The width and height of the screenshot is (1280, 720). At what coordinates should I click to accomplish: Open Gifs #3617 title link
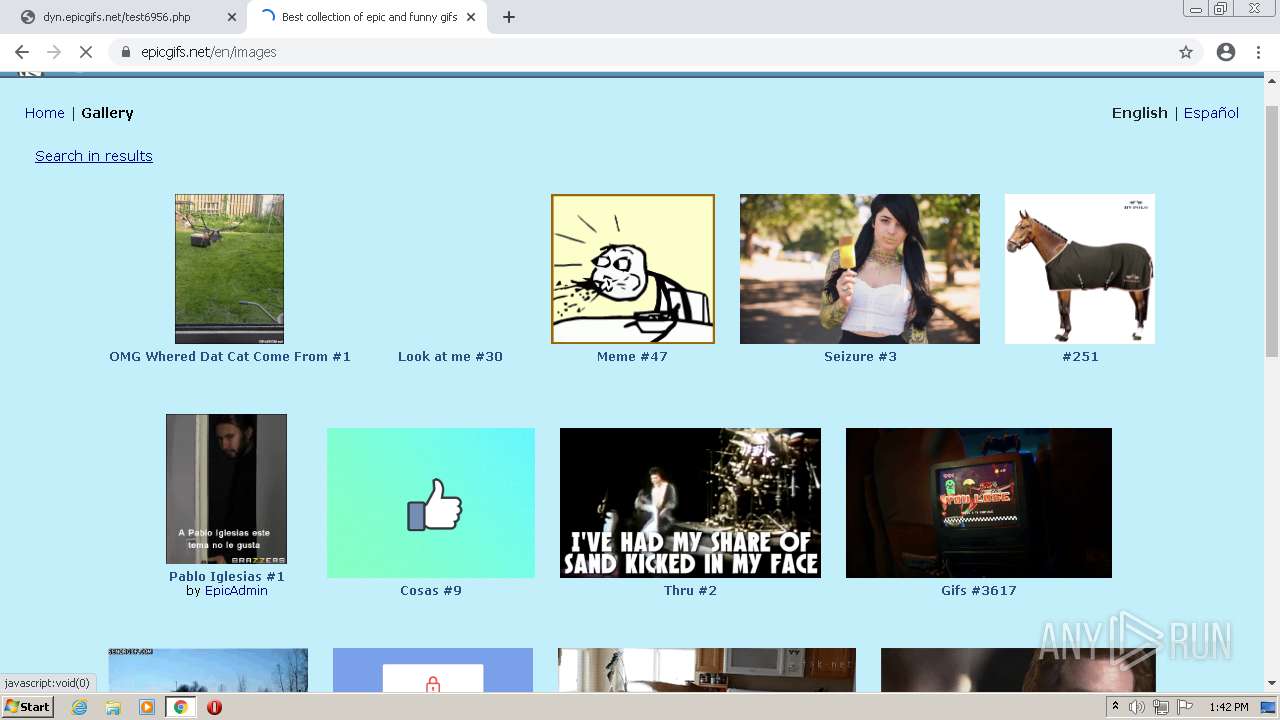click(979, 591)
